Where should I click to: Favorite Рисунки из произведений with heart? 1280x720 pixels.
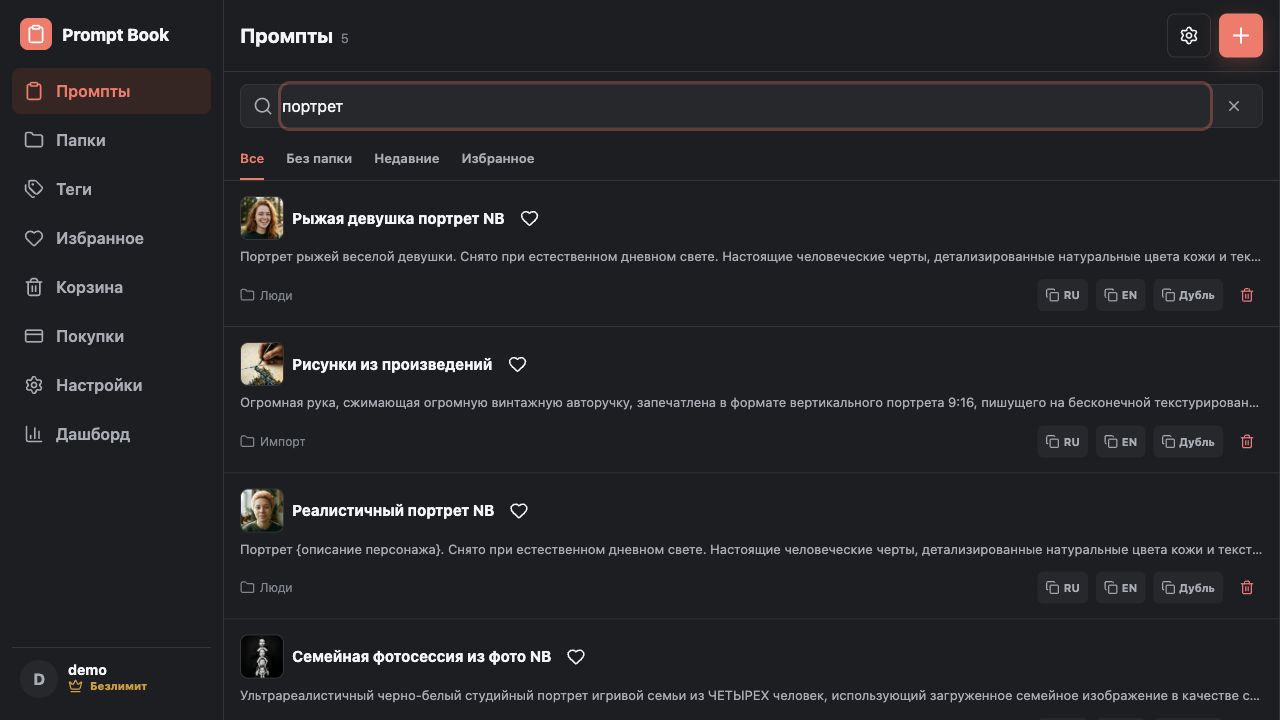[x=518, y=364]
